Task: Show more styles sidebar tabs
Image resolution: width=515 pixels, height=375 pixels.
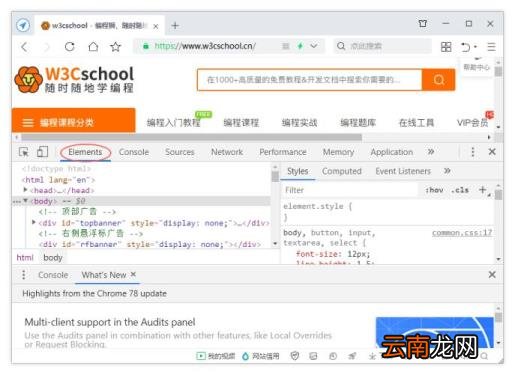Action: 447,171
